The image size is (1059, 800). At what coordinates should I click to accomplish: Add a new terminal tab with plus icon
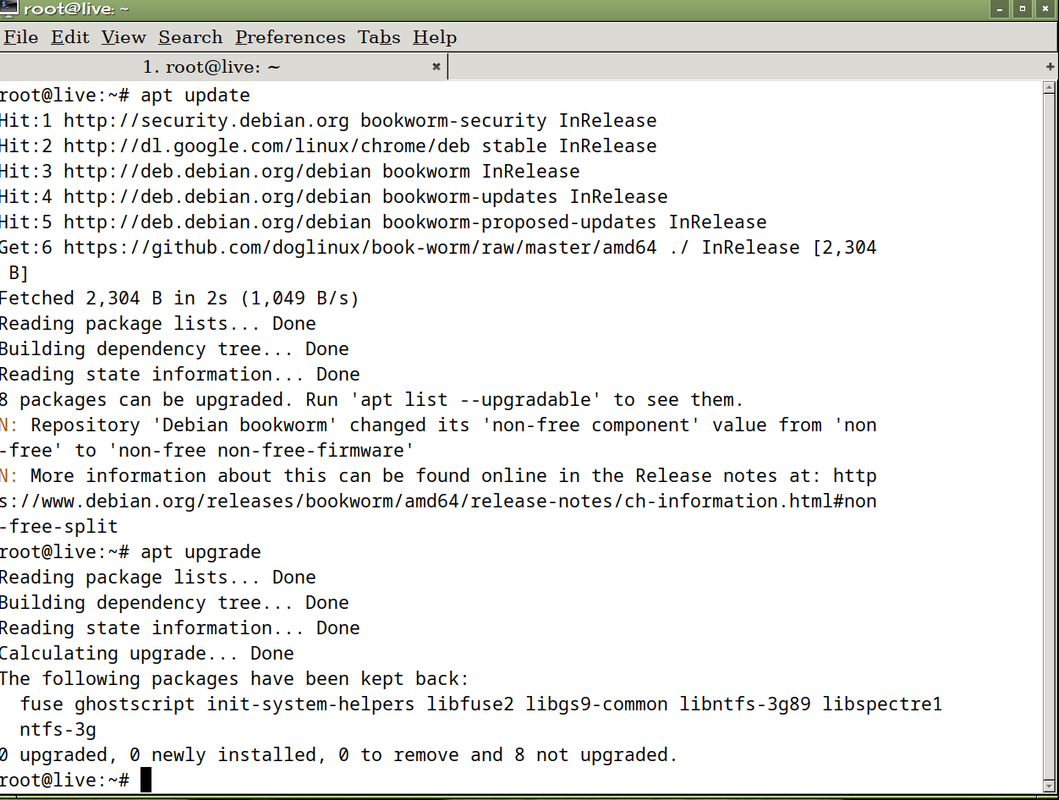[x=1050, y=66]
